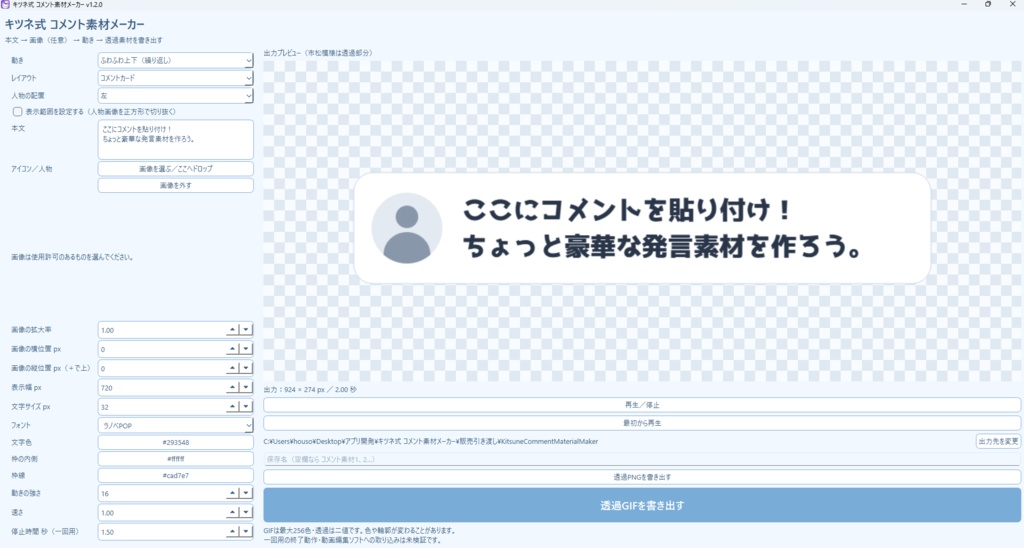Decrease 文字サイズ px with the down arrow

point(246,406)
